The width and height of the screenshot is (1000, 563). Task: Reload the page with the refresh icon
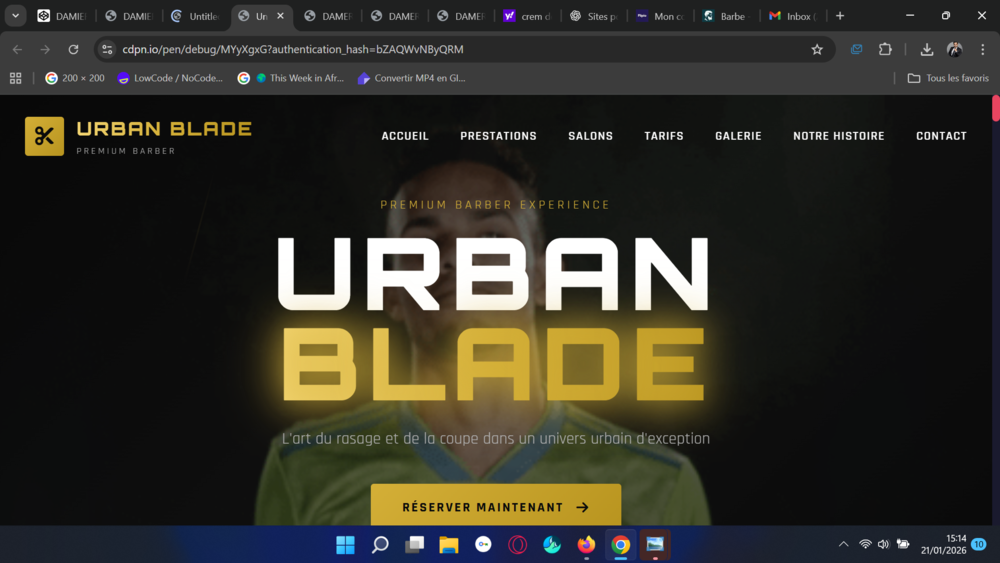73,49
